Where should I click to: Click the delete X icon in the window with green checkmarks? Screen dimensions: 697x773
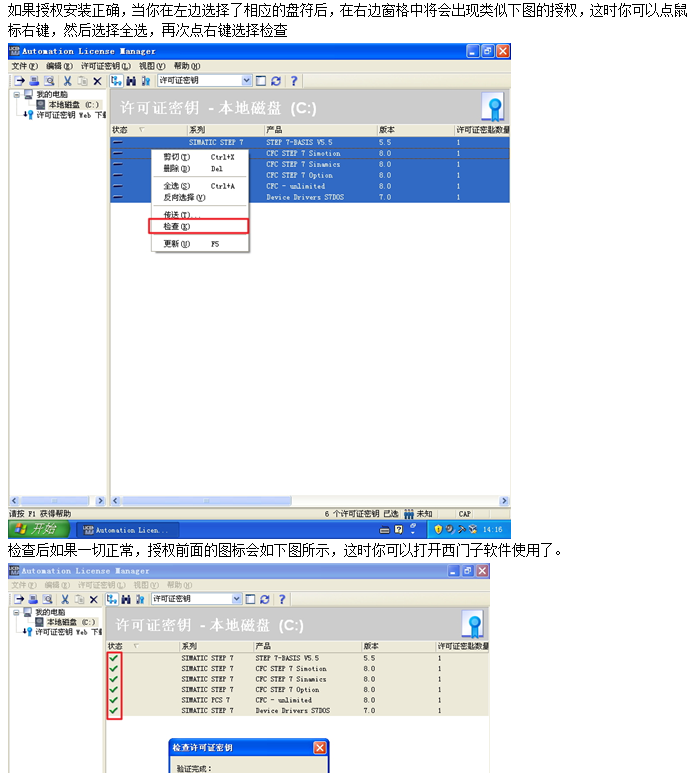(94, 599)
